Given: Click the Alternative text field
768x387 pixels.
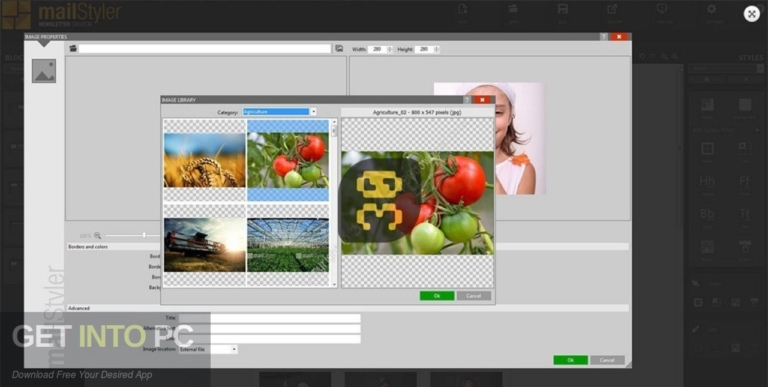Looking at the screenshot, I should coord(269,329).
